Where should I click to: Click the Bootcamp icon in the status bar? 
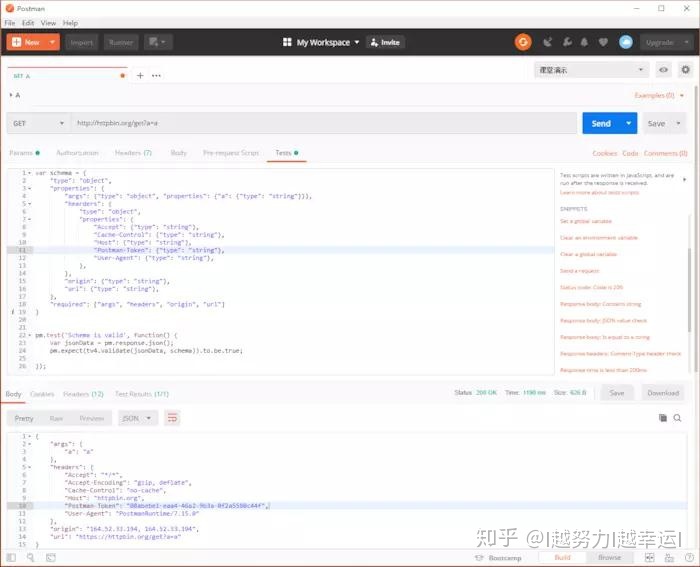(x=479, y=558)
